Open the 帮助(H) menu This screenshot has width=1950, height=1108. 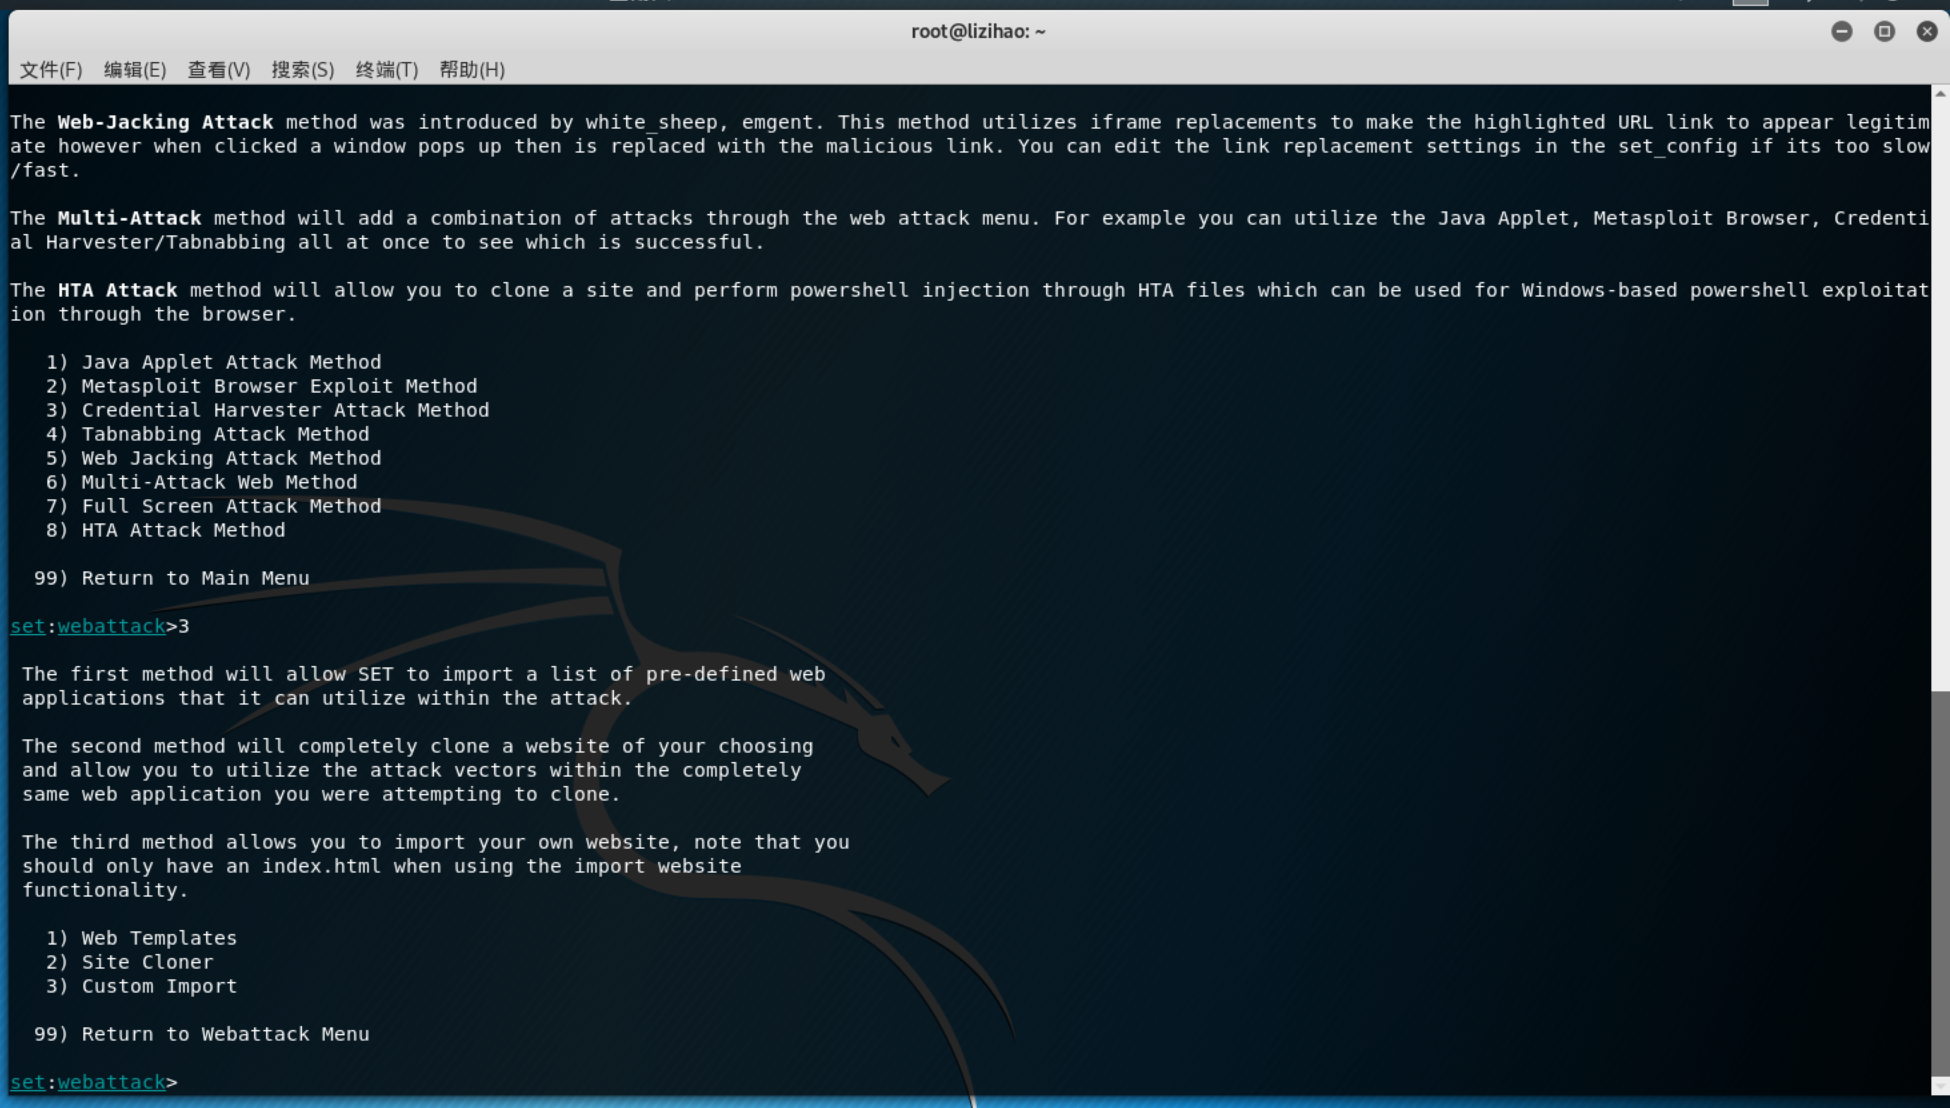click(472, 69)
